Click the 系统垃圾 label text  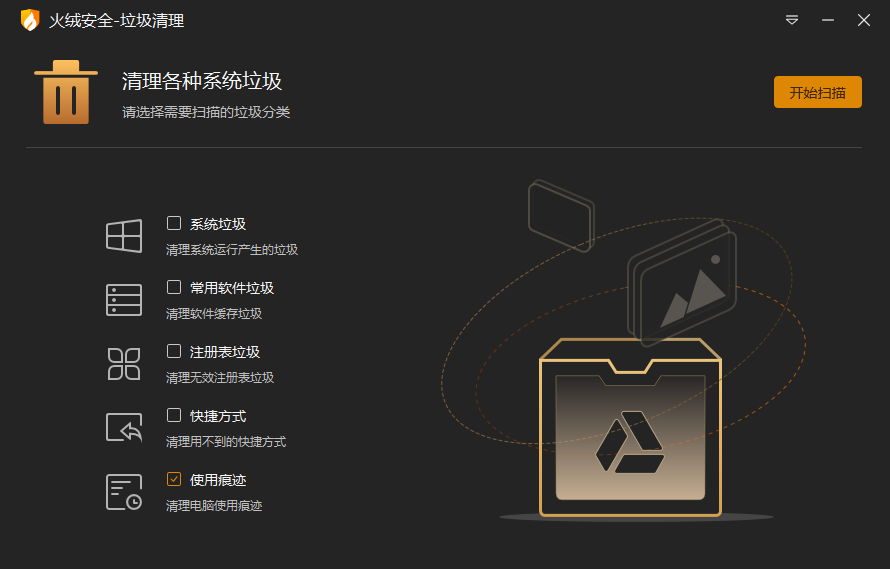[x=217, y=224]
